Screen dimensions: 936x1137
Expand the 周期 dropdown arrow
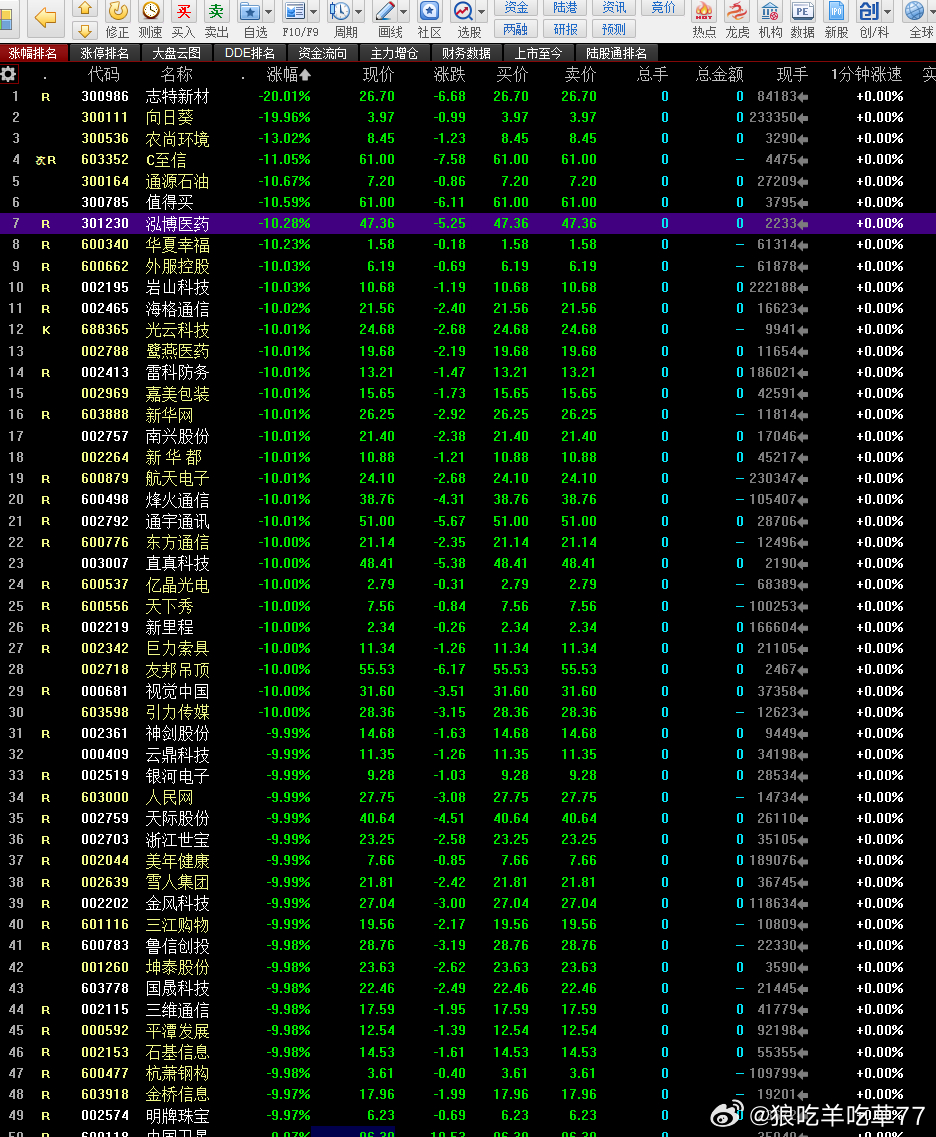(x=358, y=12)
